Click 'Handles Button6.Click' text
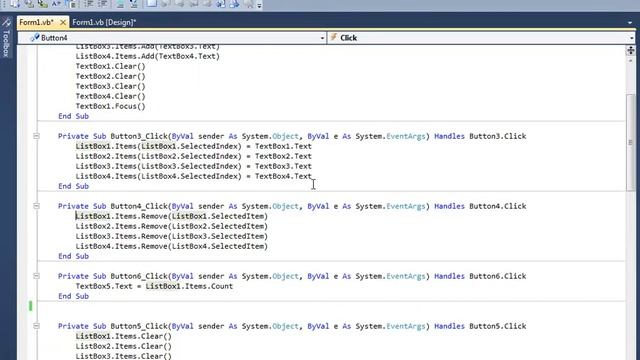The width and height of the screenshot is (640, 360). point(480,276)
